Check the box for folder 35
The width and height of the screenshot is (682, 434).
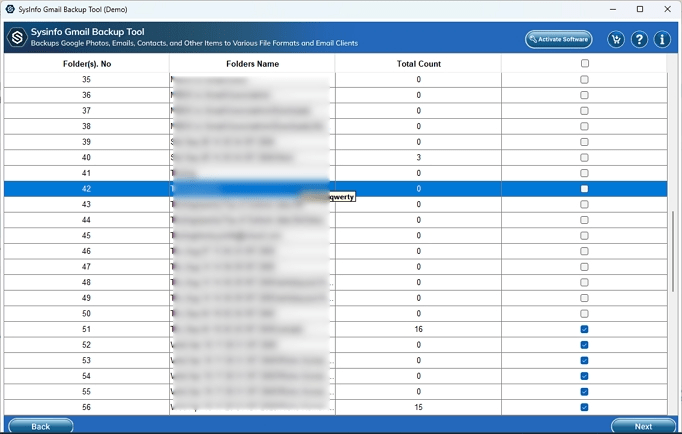(x=584, y=80)
